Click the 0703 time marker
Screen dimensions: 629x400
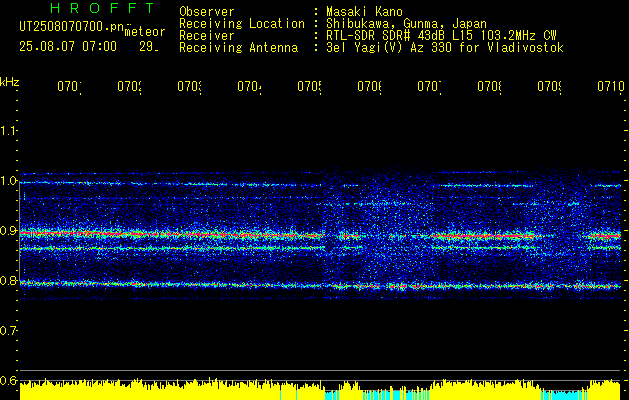click(x=189, y=87)
